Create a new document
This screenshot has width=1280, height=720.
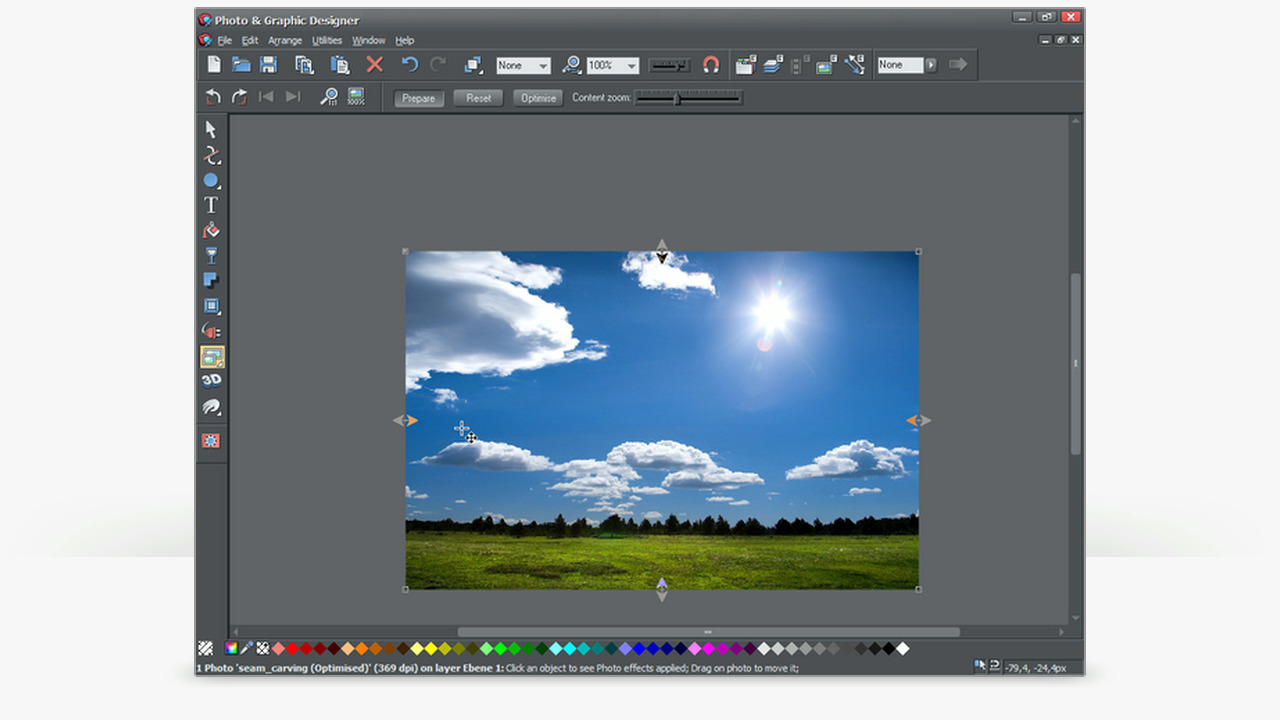coord(214,64)
